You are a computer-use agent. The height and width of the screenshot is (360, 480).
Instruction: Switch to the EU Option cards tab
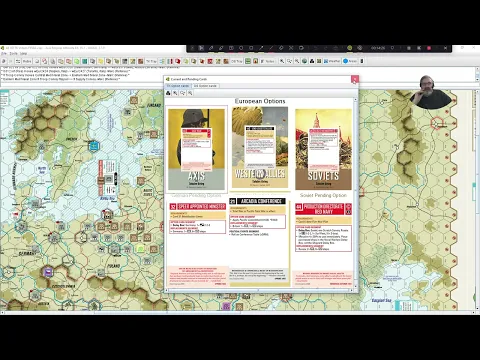(178, 86)
